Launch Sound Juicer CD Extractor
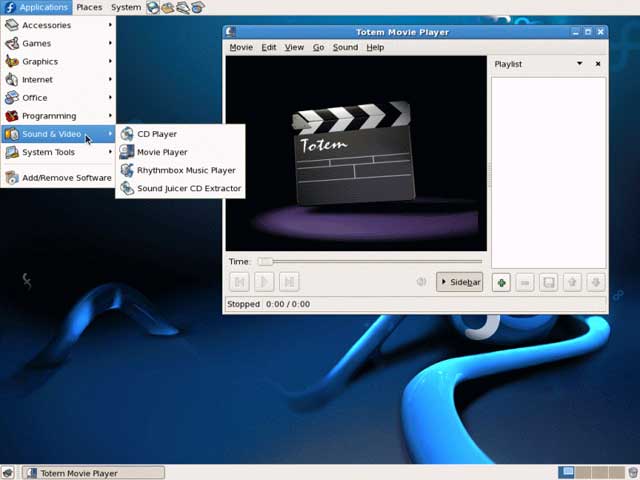This screenshot has width=640, height=480. [x=180, y=189]
